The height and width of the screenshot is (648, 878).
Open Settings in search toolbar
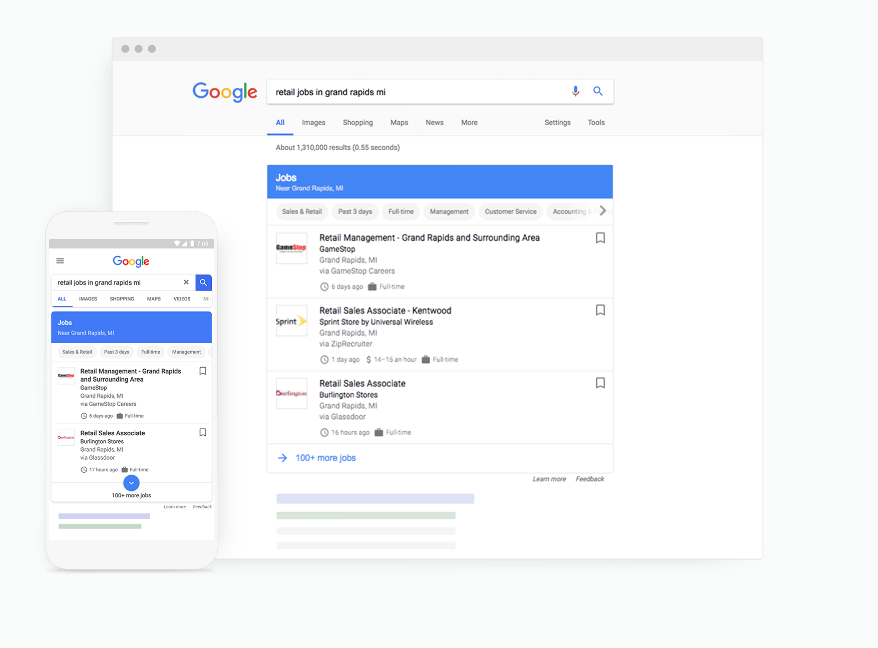[x=558, y=123]
